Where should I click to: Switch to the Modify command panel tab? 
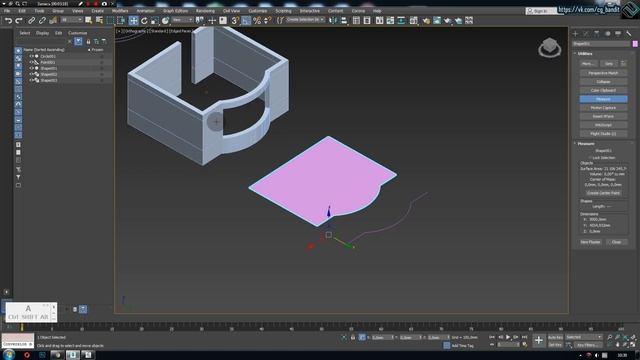pos(586,33)
